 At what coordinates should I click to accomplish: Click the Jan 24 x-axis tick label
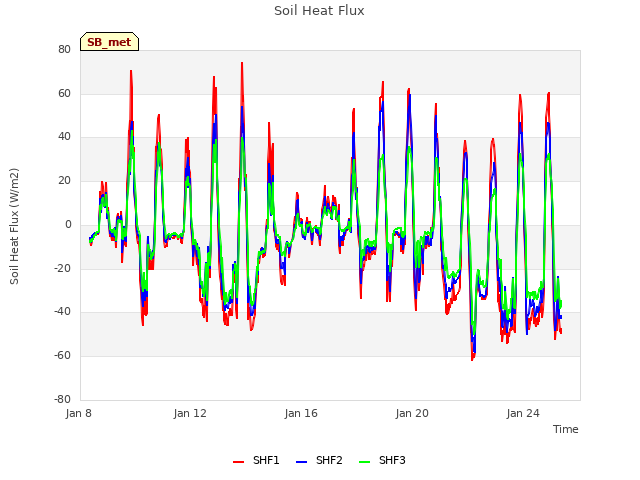tap(523, 413)
